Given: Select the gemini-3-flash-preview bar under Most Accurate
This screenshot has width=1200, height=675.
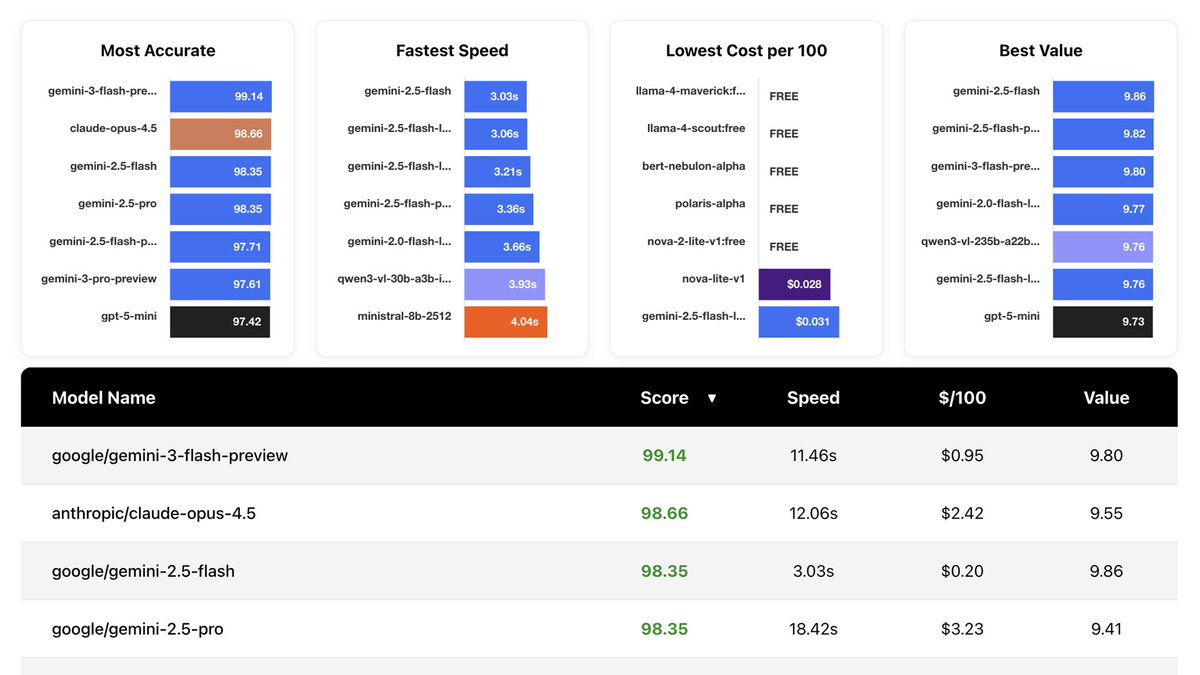Looking at the screenshot, I should (x=221, y=96).
